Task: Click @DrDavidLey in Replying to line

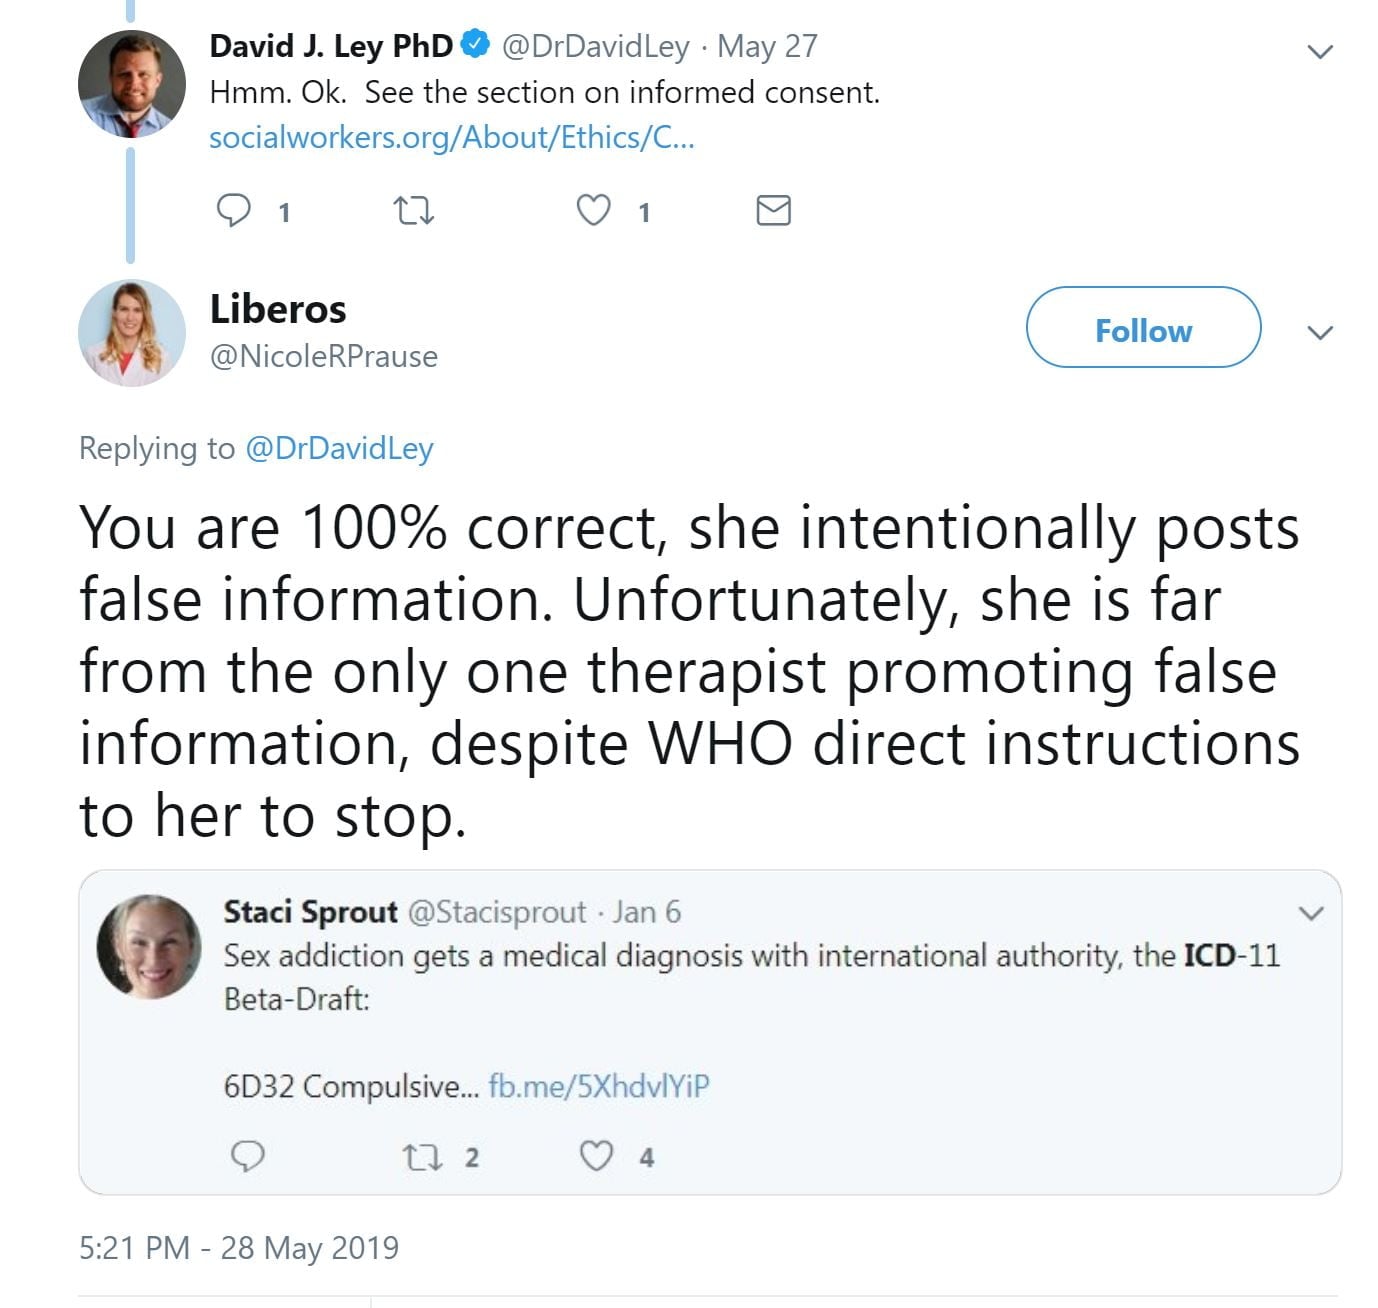Action: coord(339,448)
